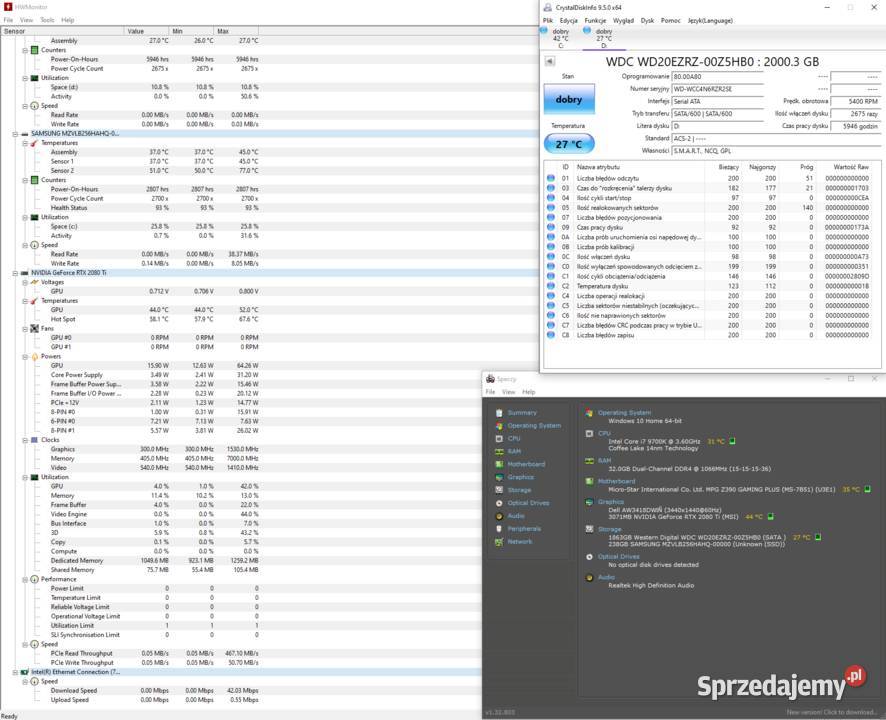Click the storage temperature indicator icon
Image resolution: width=886 pixels, height=720 pixels.
click(x=818, y=537)
